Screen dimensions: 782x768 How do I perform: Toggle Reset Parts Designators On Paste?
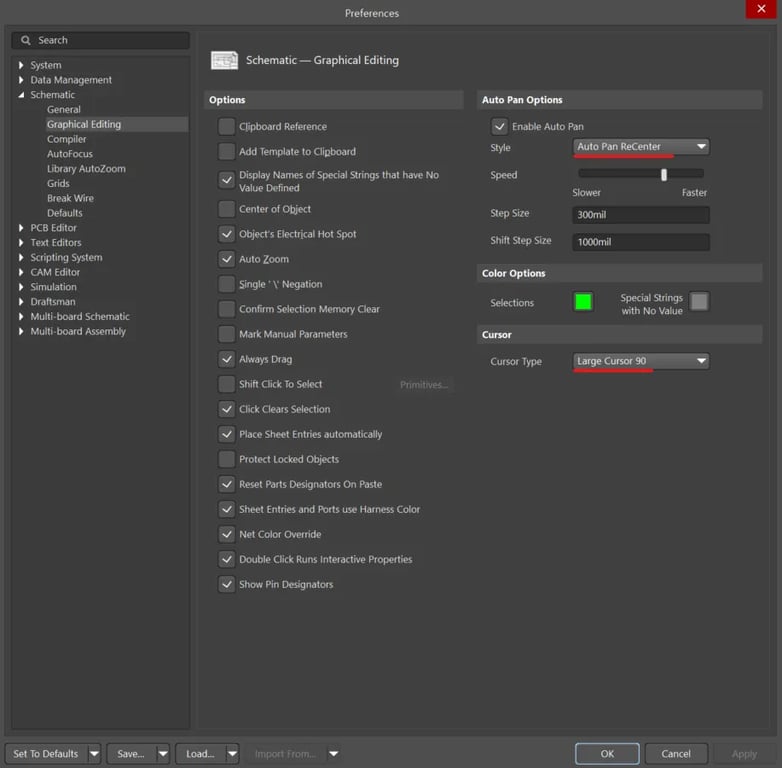coord(226,484)
